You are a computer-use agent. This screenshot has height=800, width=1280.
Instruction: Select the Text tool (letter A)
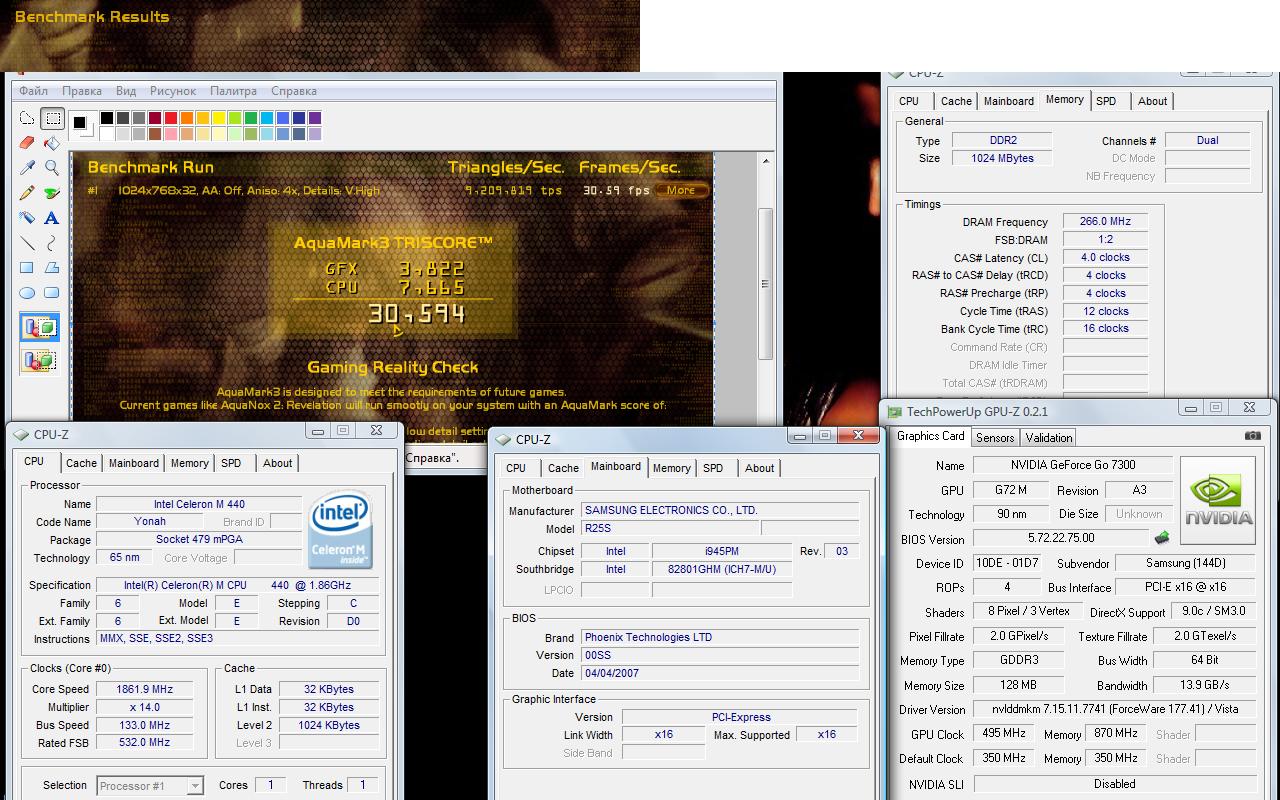52,218
